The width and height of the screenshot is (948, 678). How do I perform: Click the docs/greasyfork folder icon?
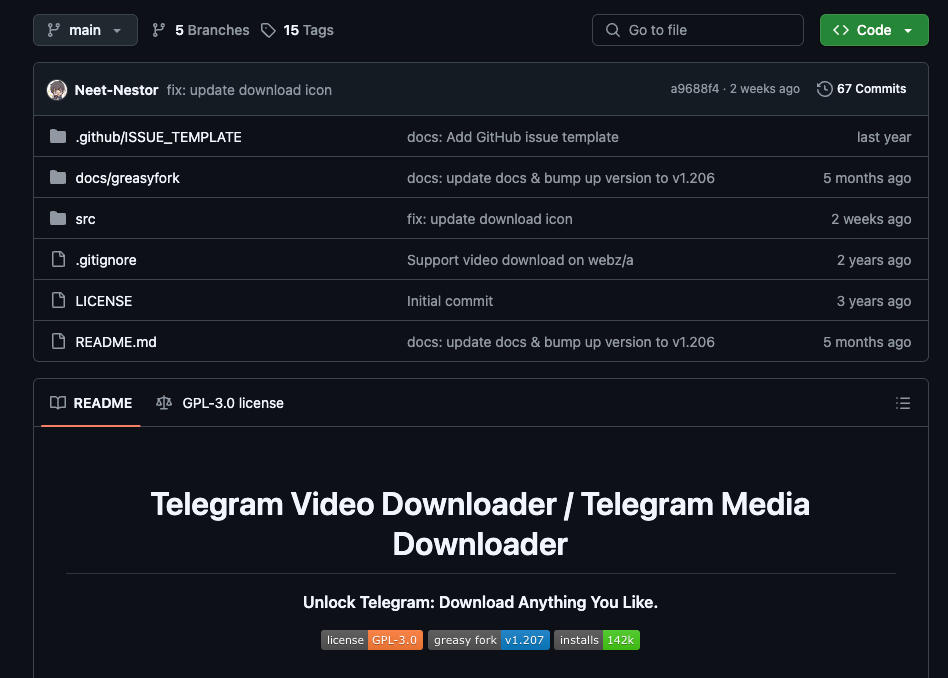click(x=58, y=177)
